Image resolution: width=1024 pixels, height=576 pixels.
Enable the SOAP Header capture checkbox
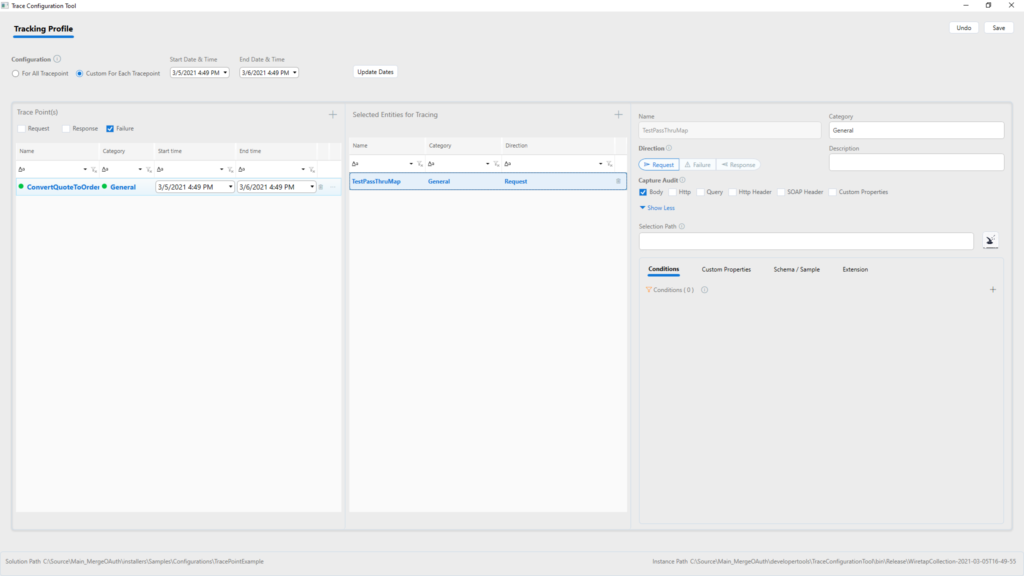(781, 192)
